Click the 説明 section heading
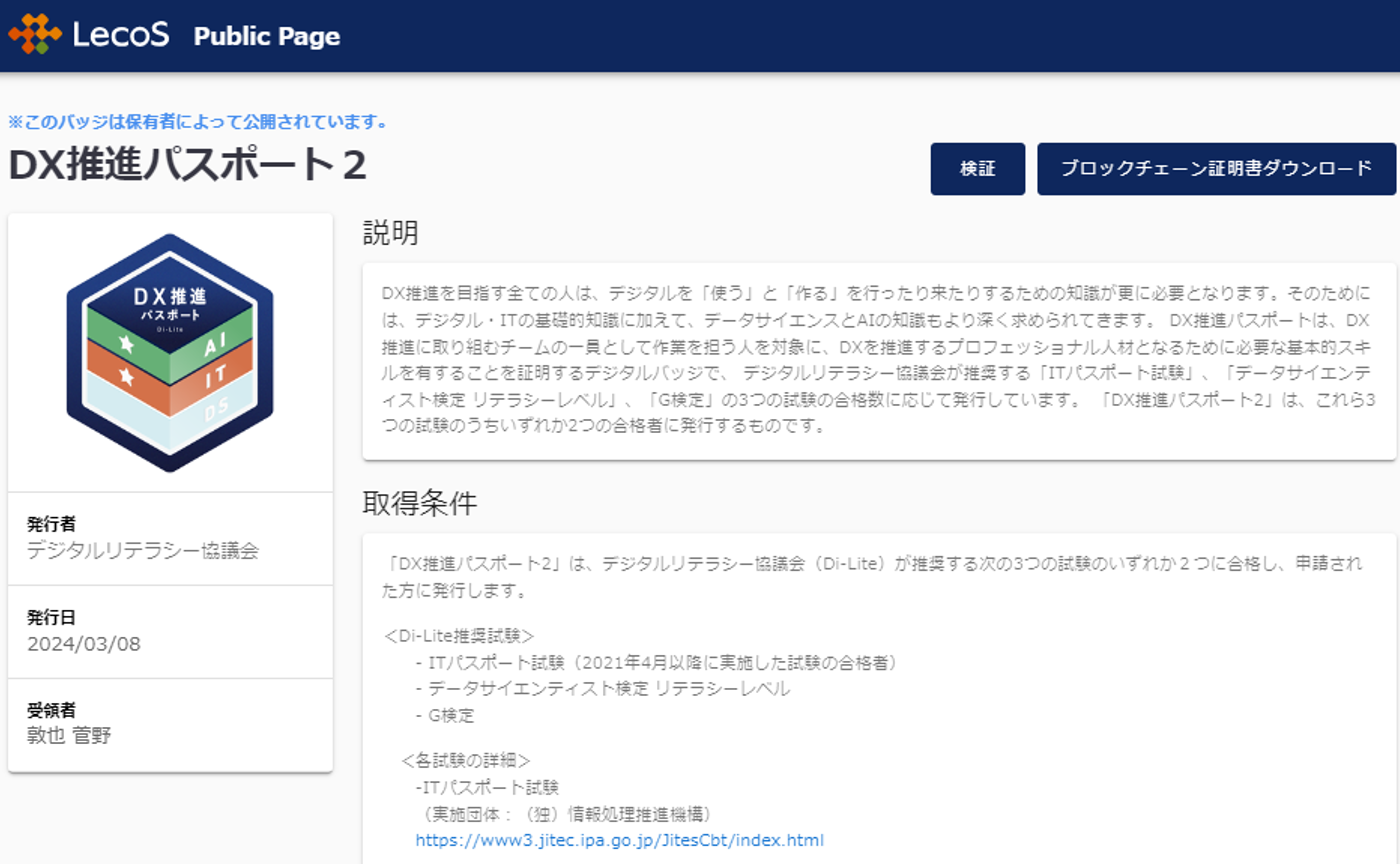This screenshot has height=864, width=1400. click(388, 233)
